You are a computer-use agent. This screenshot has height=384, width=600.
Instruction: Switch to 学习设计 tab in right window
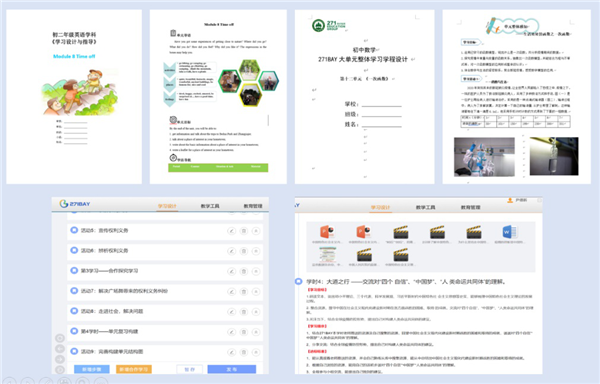[x=380, y=207]
